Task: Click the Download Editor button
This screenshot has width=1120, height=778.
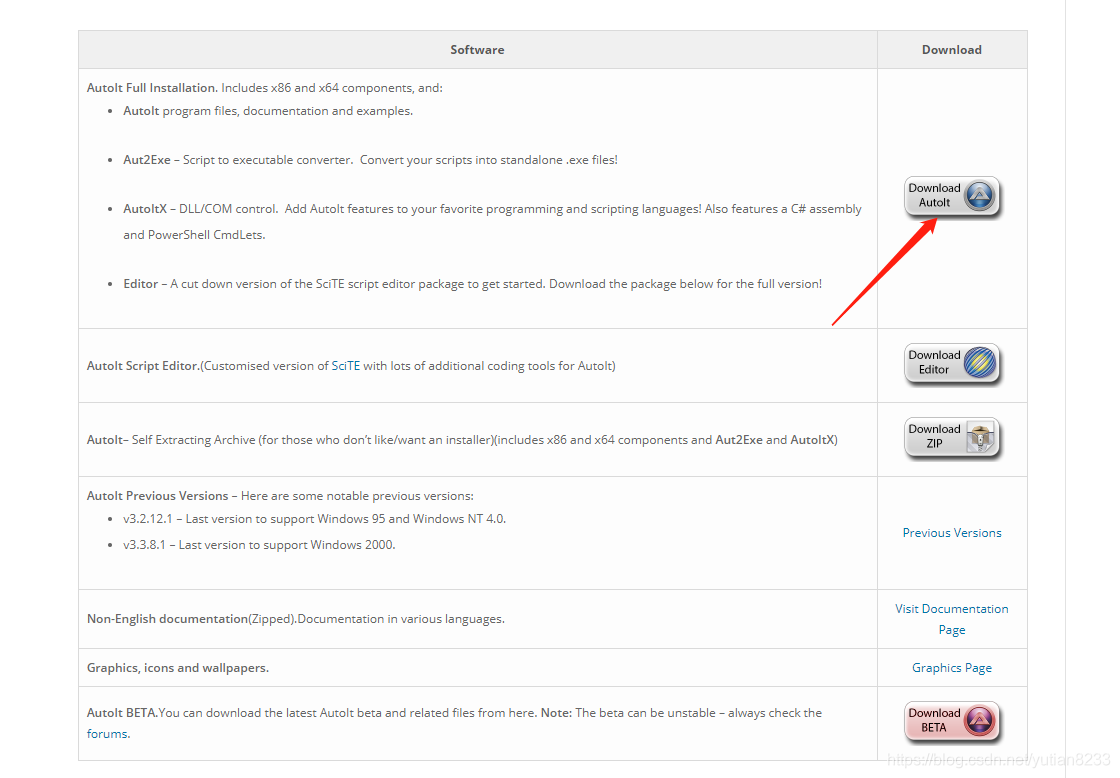Action: 951,364
